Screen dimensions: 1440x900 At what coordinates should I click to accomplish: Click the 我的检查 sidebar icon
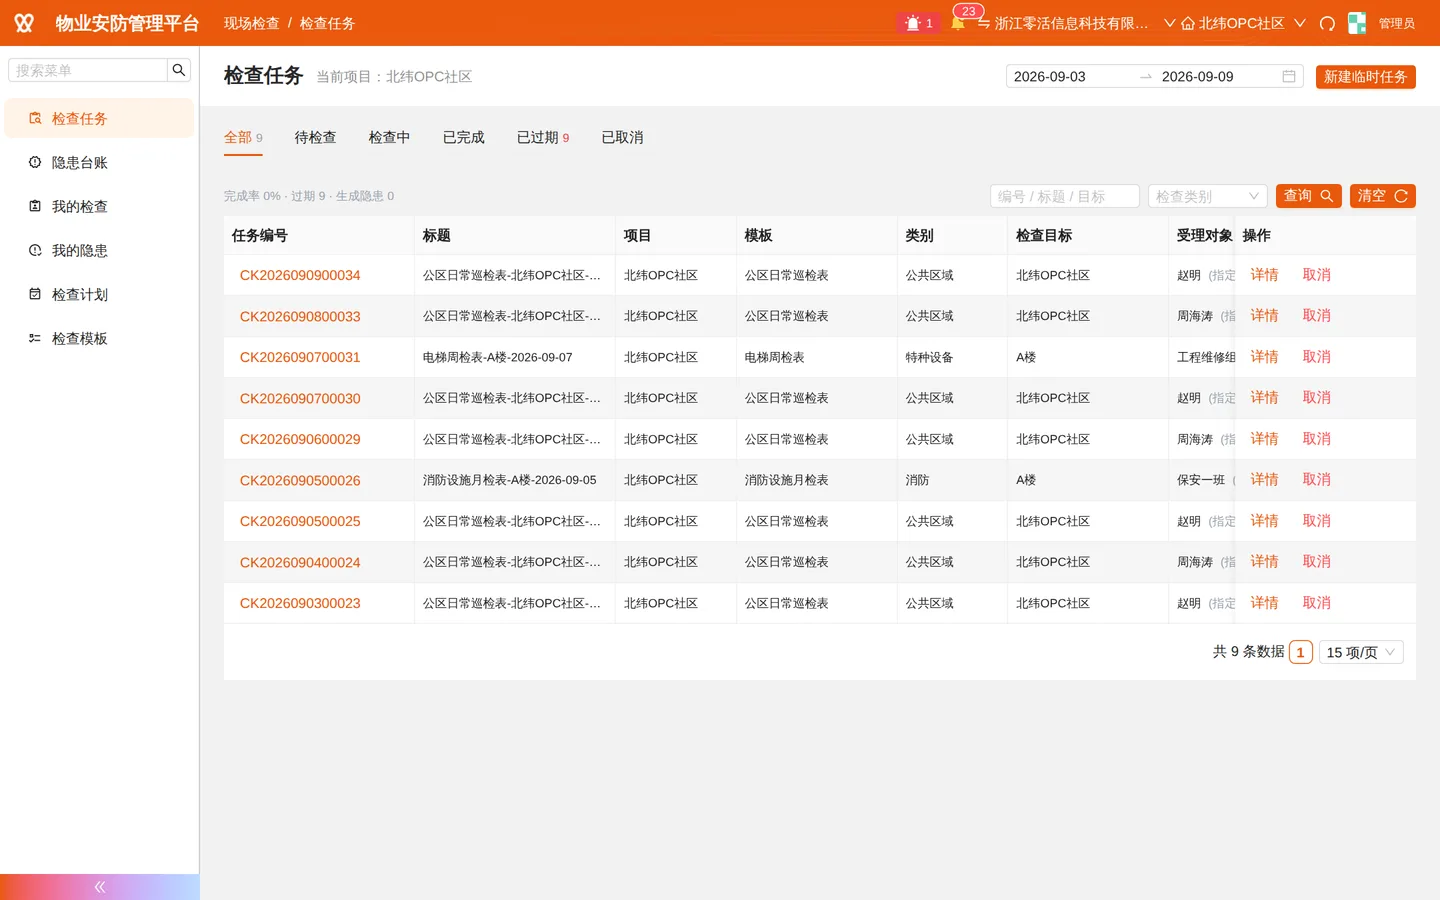[35, 206]
